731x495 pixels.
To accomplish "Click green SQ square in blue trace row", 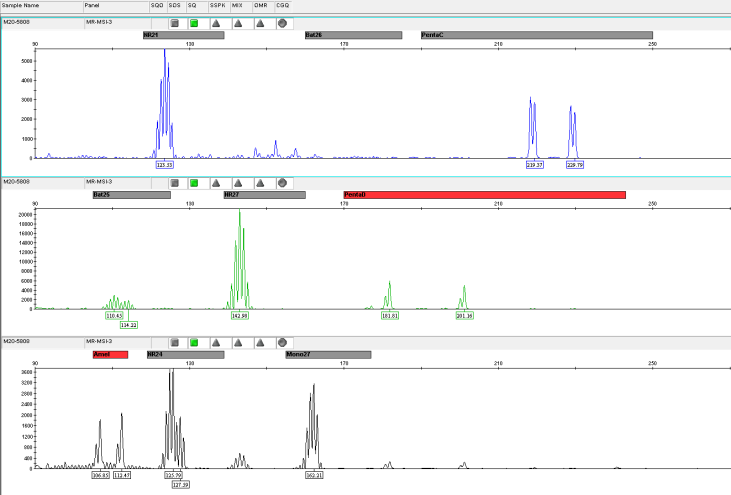I will tap(194, 22).
